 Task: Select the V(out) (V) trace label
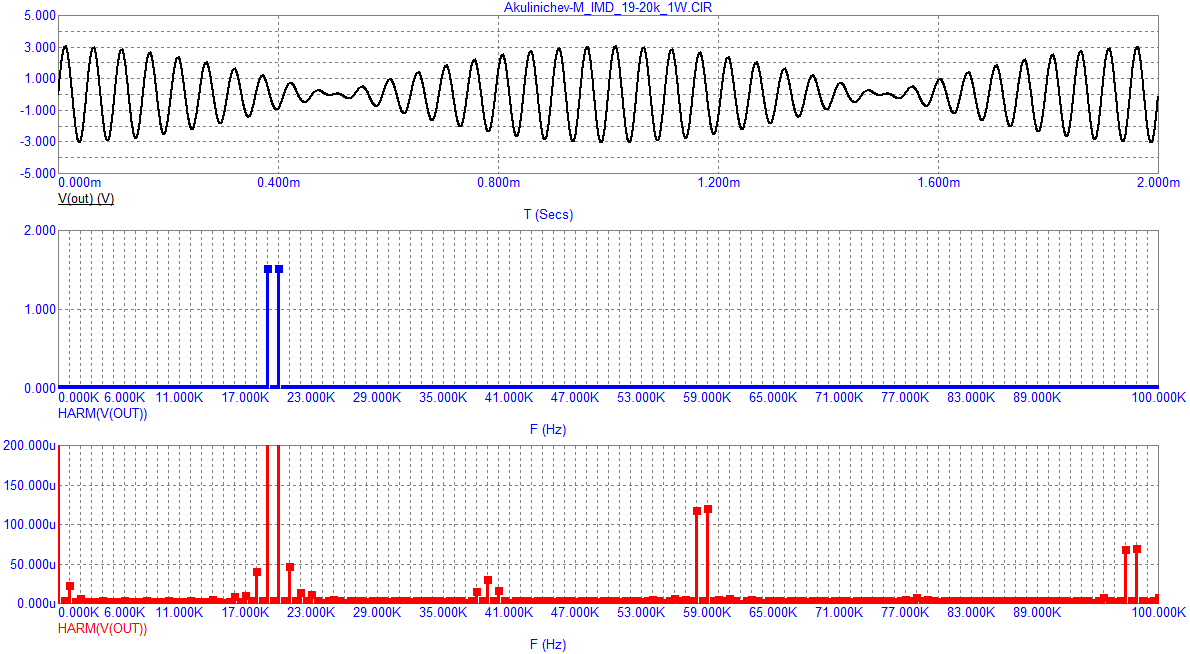86,199
